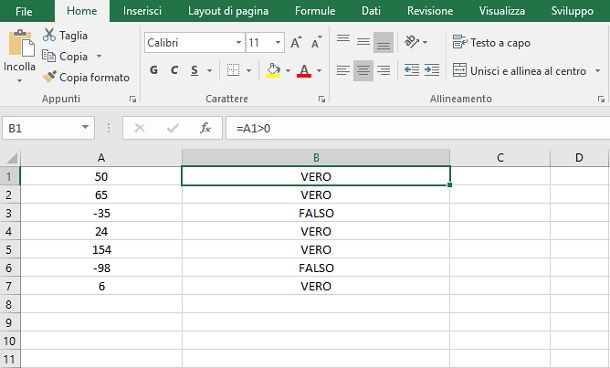
Task: Select cell with value 65
Action: point(101,195)
